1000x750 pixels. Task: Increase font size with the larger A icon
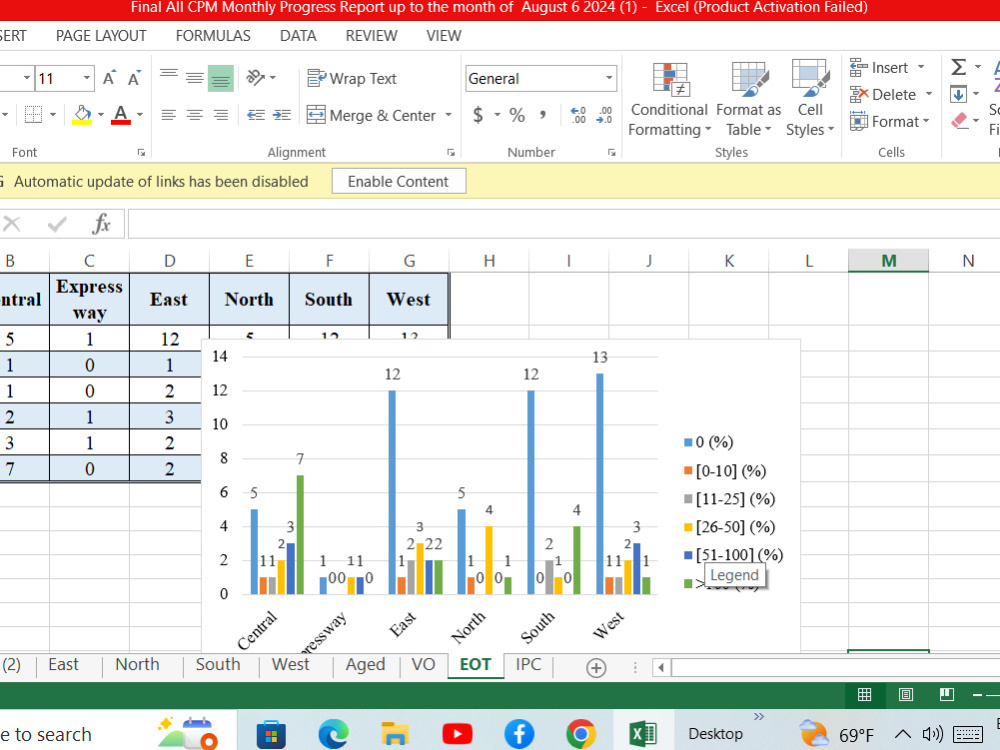click(x=109, y=78)
